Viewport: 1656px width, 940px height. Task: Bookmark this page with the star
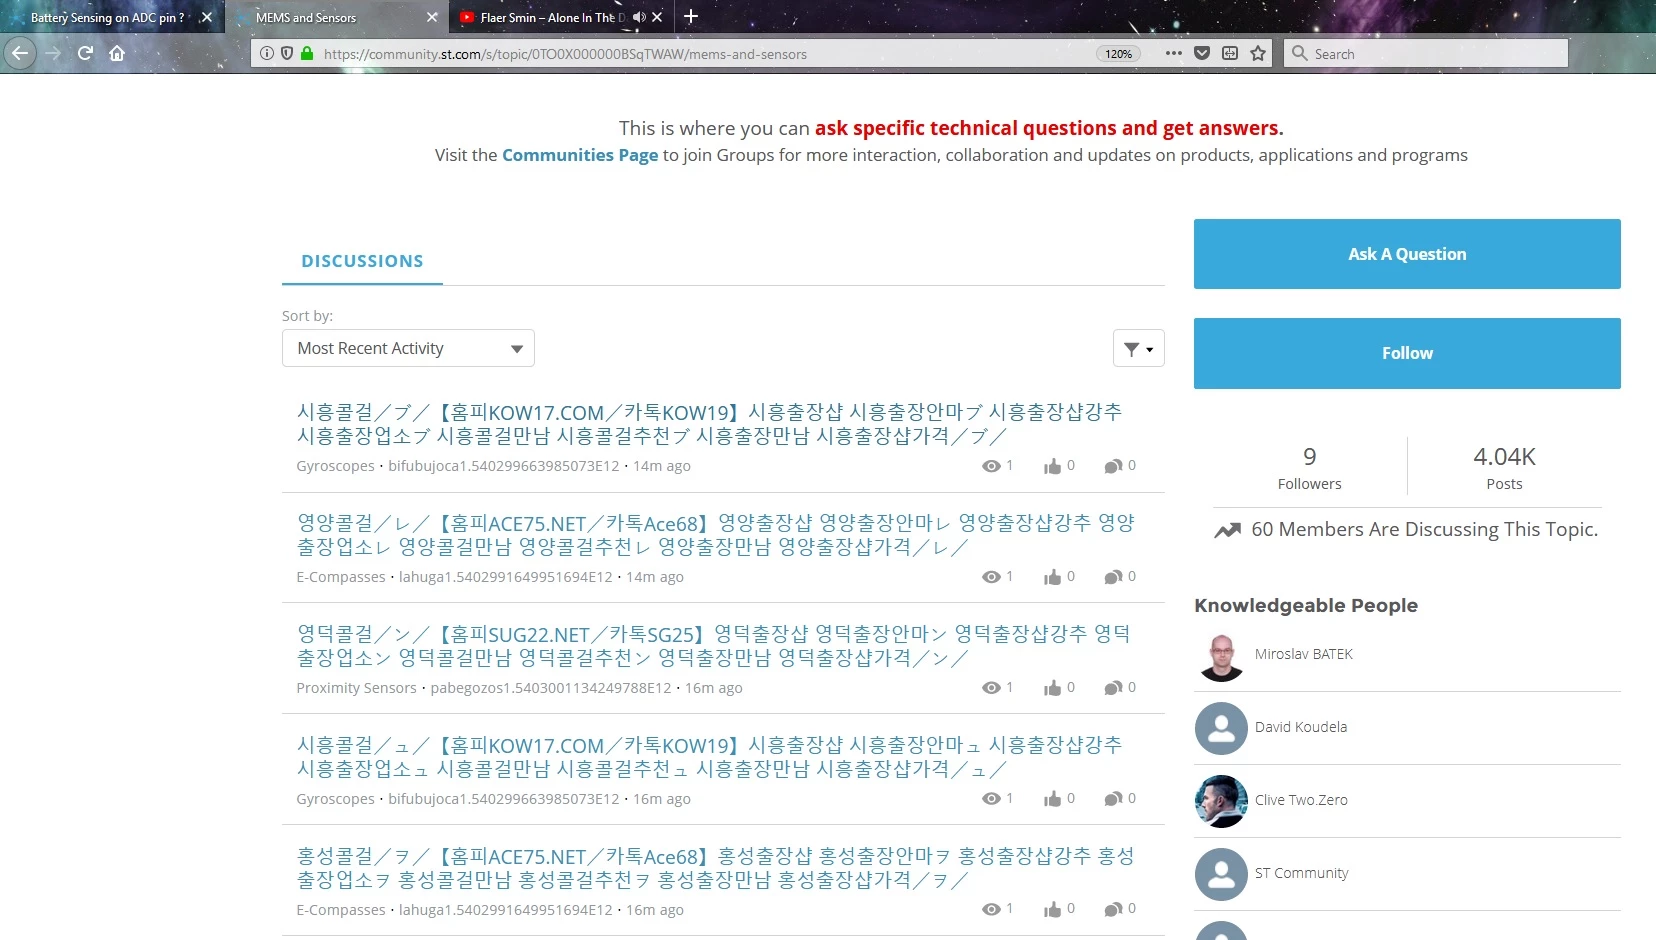pyautogui.click(x=1258, y=54)
